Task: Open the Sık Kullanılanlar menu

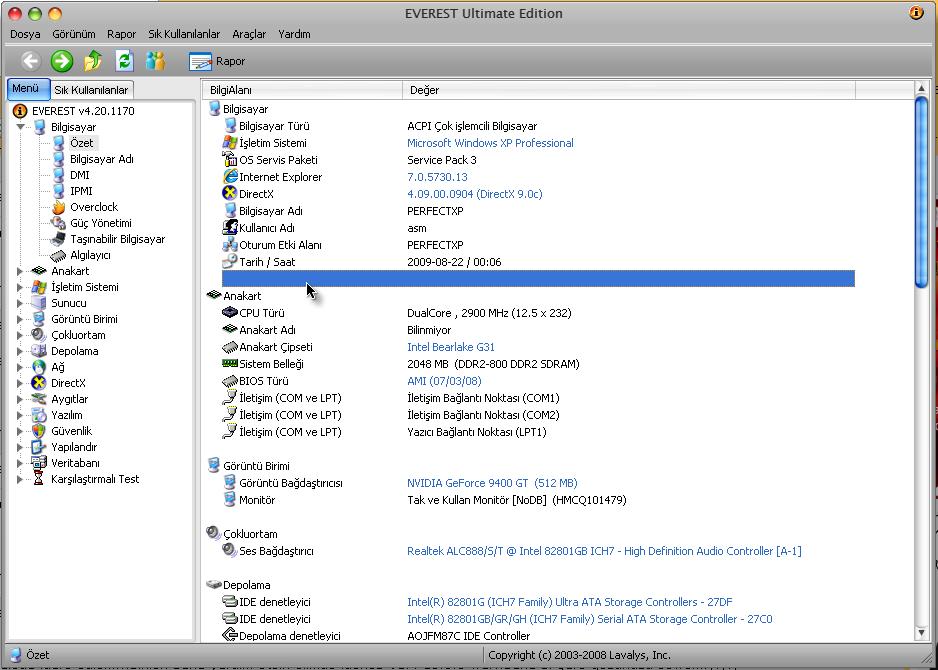Action: [184, 34]
